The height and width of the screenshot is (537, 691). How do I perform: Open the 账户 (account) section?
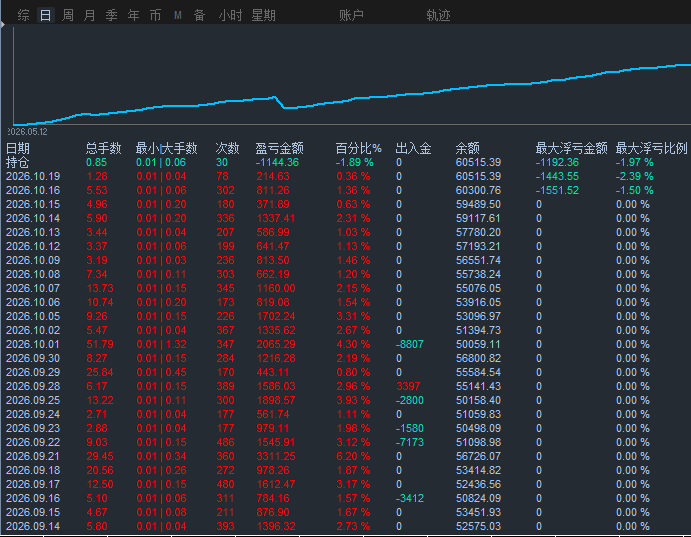[x=351, y=15]
